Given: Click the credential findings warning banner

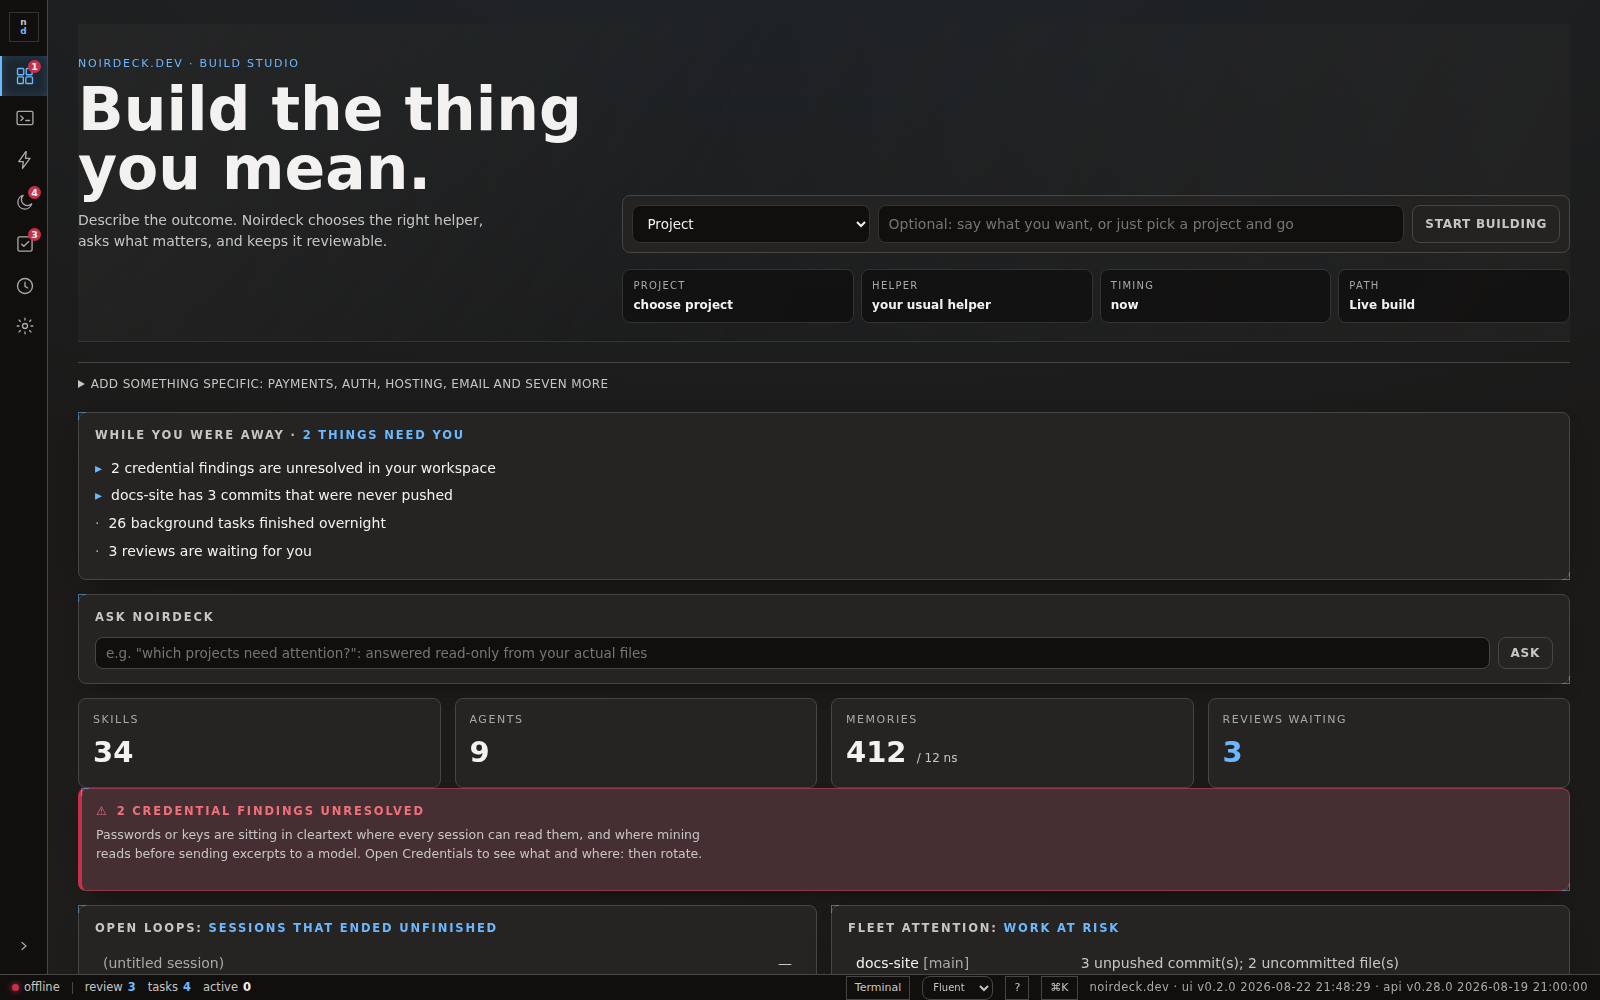Looking at the screenshot, I should [x=824, y=839].
